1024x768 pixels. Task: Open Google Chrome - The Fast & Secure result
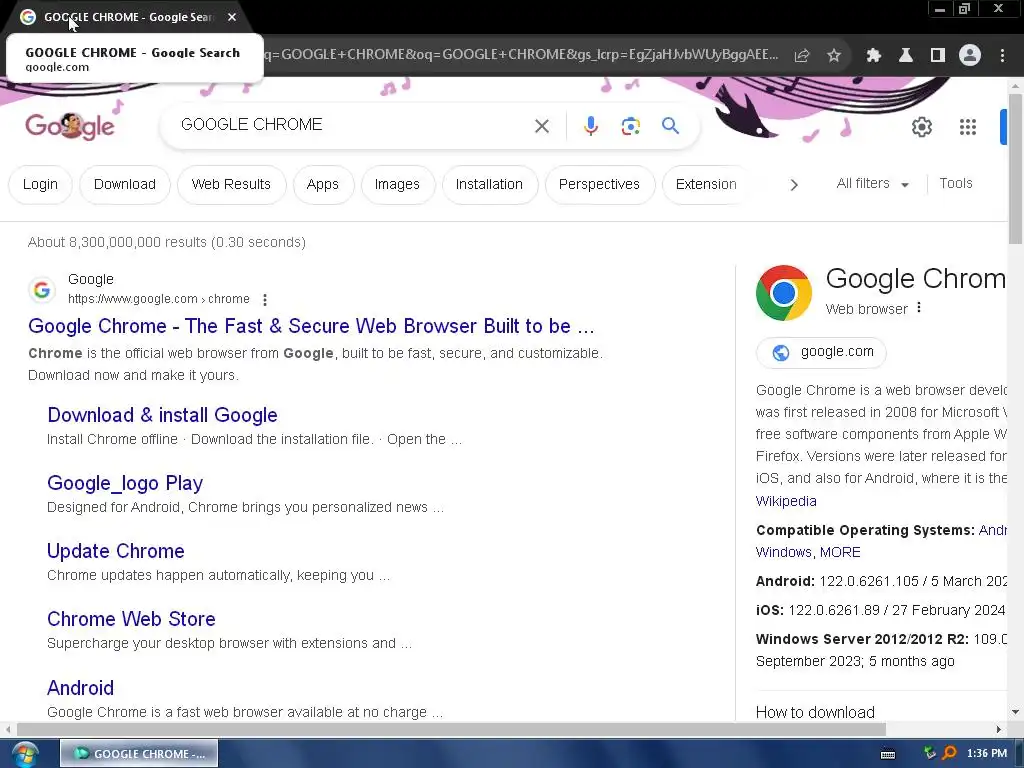[311, 326]
